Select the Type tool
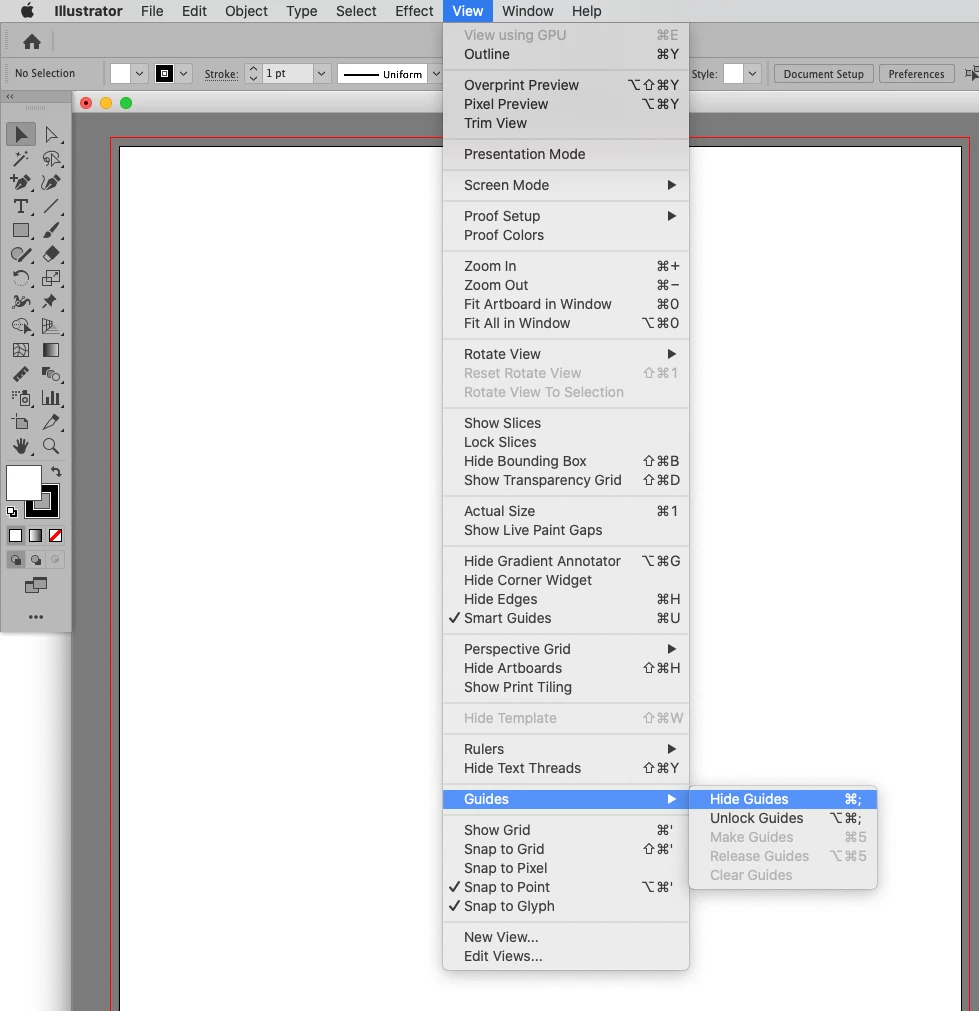Screen dimensions: 979x1011 pyautogui.click(x=21, y=206)
